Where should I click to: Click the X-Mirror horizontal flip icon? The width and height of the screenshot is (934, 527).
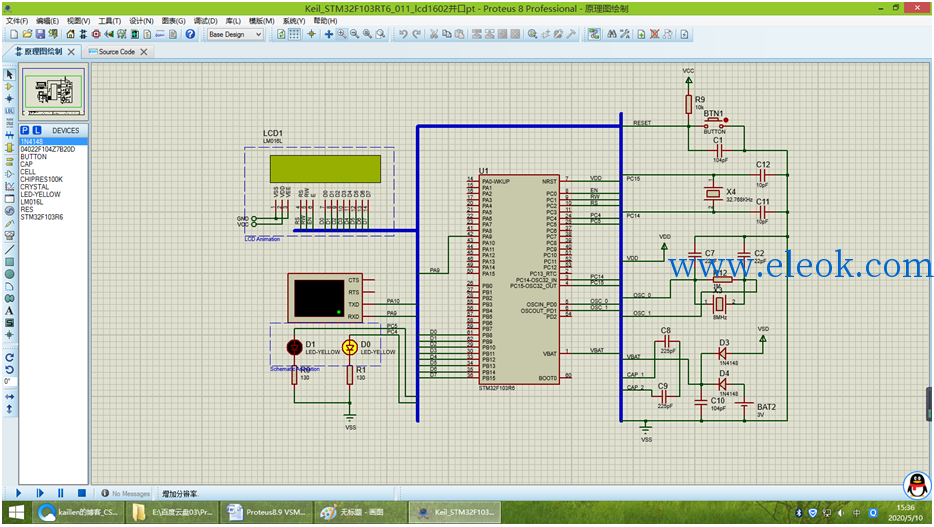tap(9, 397)
